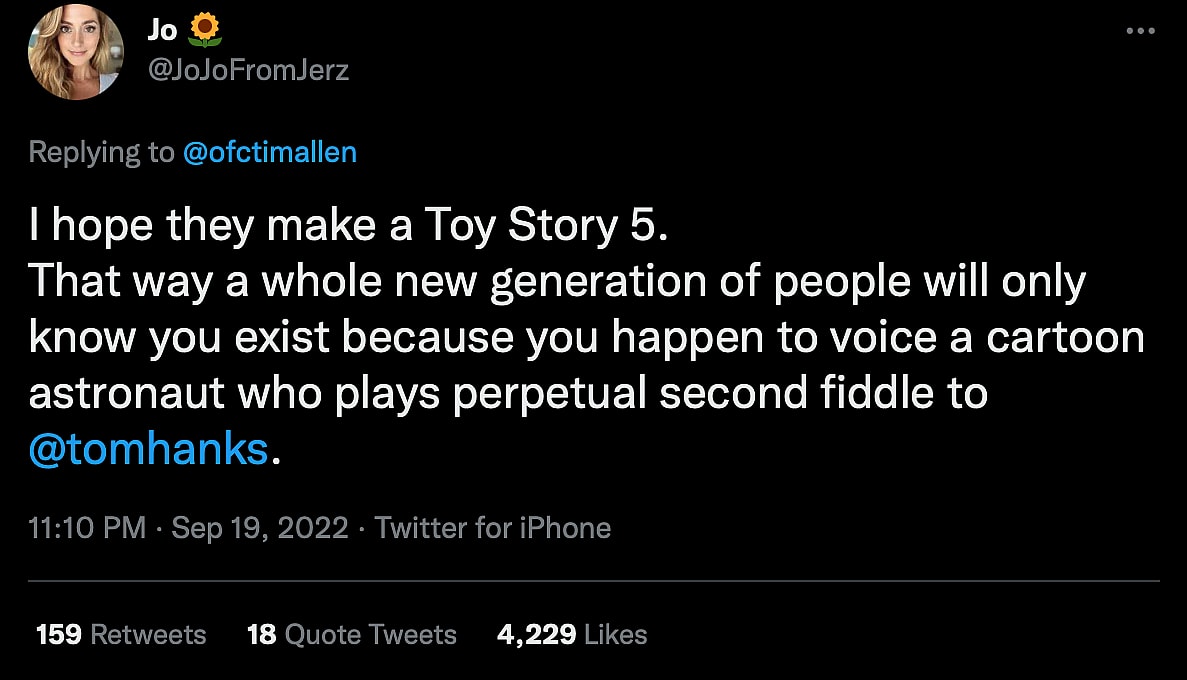Click the number 4,229 in likes count
This screenshot has width=1187, height=680.
point(535,634)
